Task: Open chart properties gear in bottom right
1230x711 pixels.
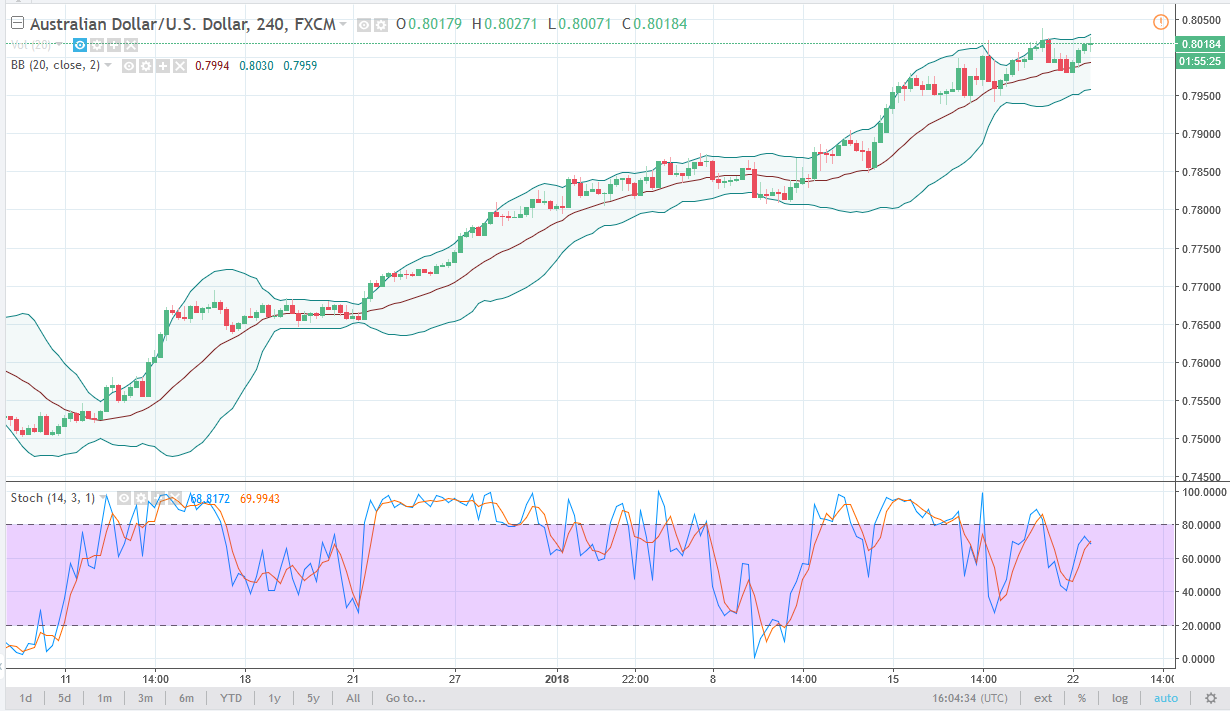Action: (1210, 698)
